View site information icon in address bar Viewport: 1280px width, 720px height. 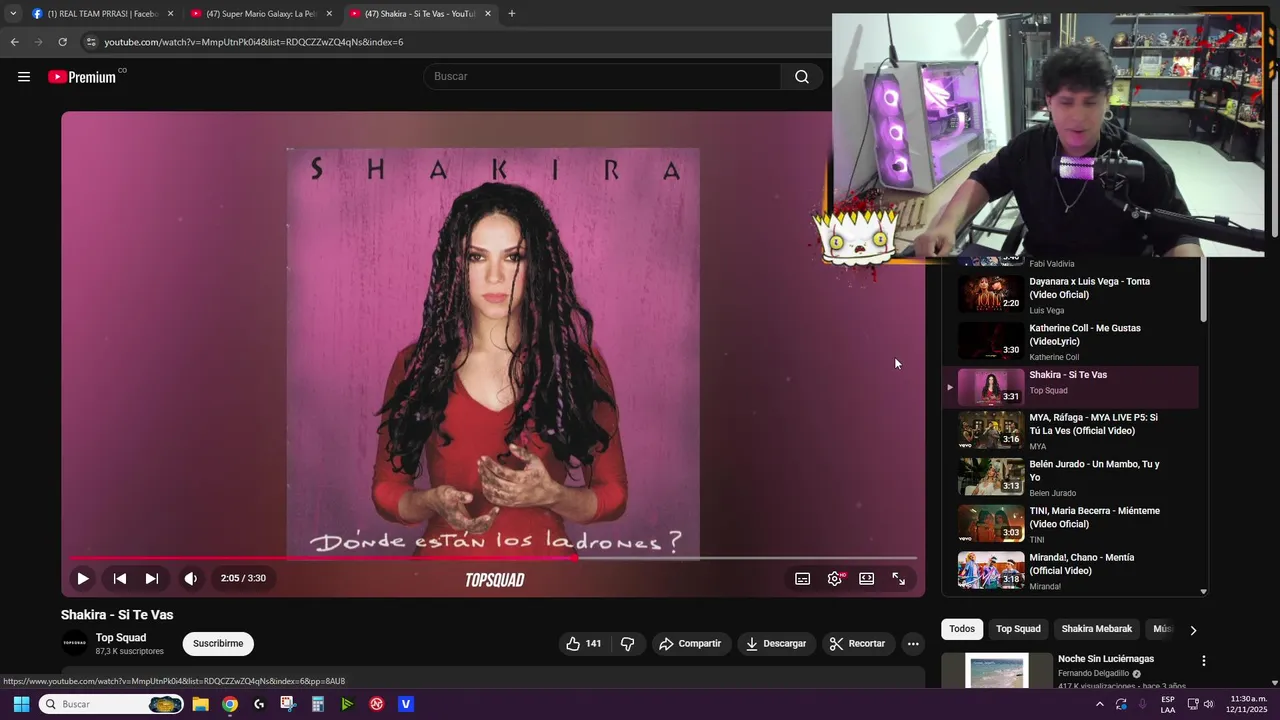coord(91,42)
